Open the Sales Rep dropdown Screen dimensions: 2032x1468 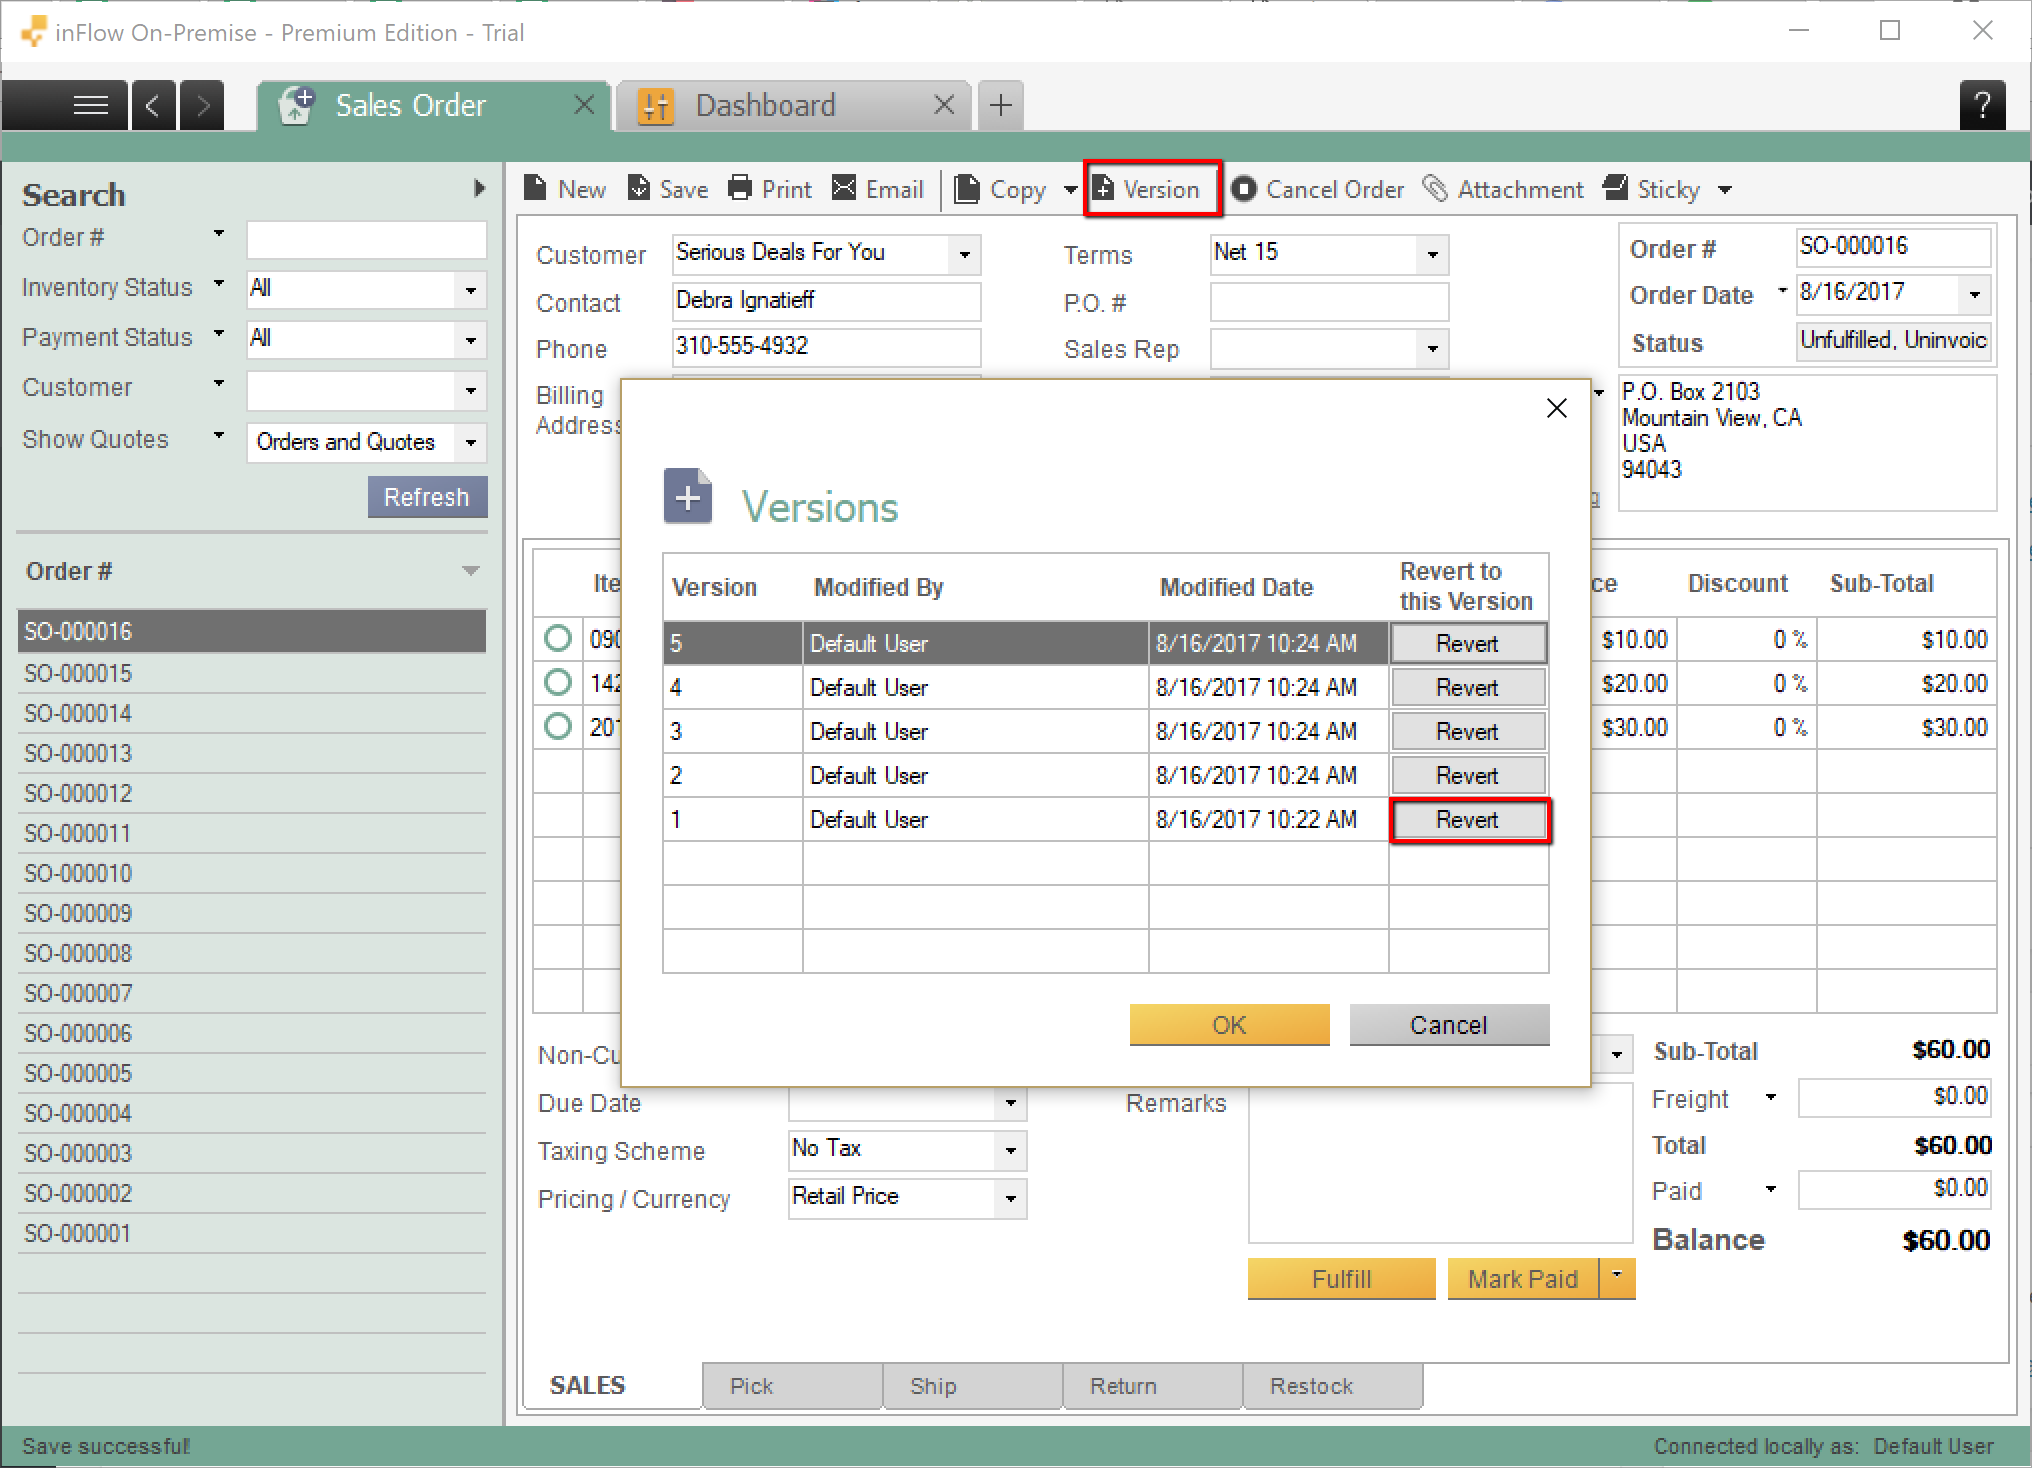(x=1432, y=349)
